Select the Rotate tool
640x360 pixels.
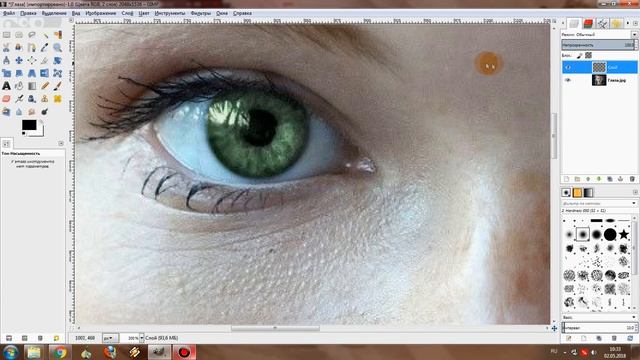coord(58,60)
